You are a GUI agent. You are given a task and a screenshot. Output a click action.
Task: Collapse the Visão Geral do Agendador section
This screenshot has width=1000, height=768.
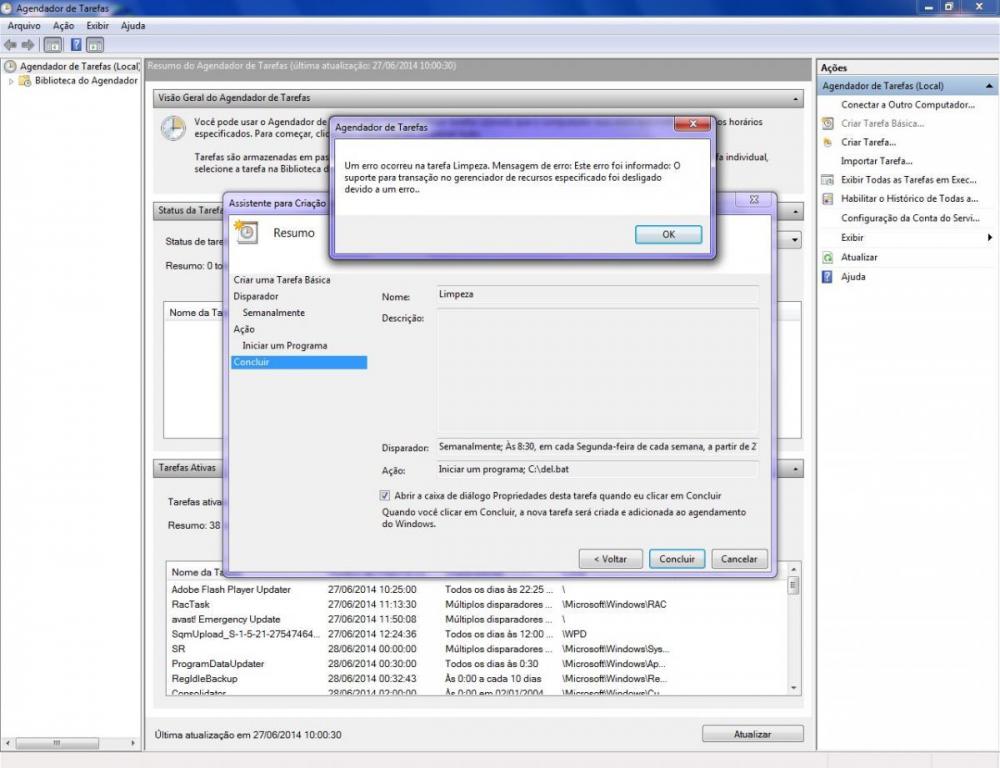(x=796, y=99)
